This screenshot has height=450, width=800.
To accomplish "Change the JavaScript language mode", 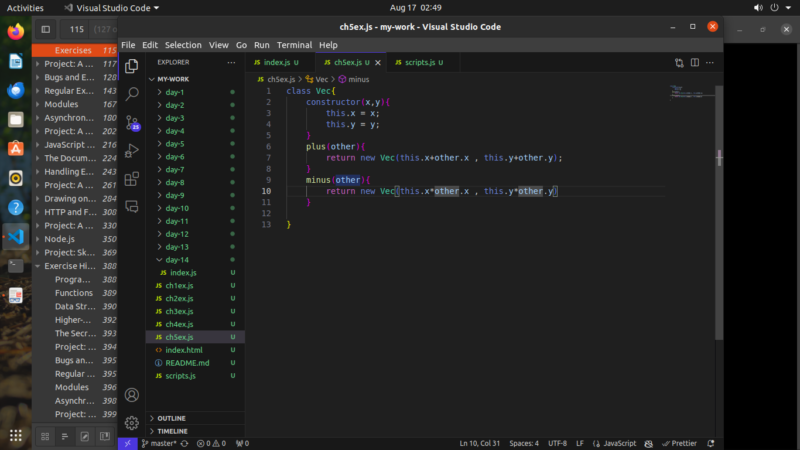I will click(620, 443).
